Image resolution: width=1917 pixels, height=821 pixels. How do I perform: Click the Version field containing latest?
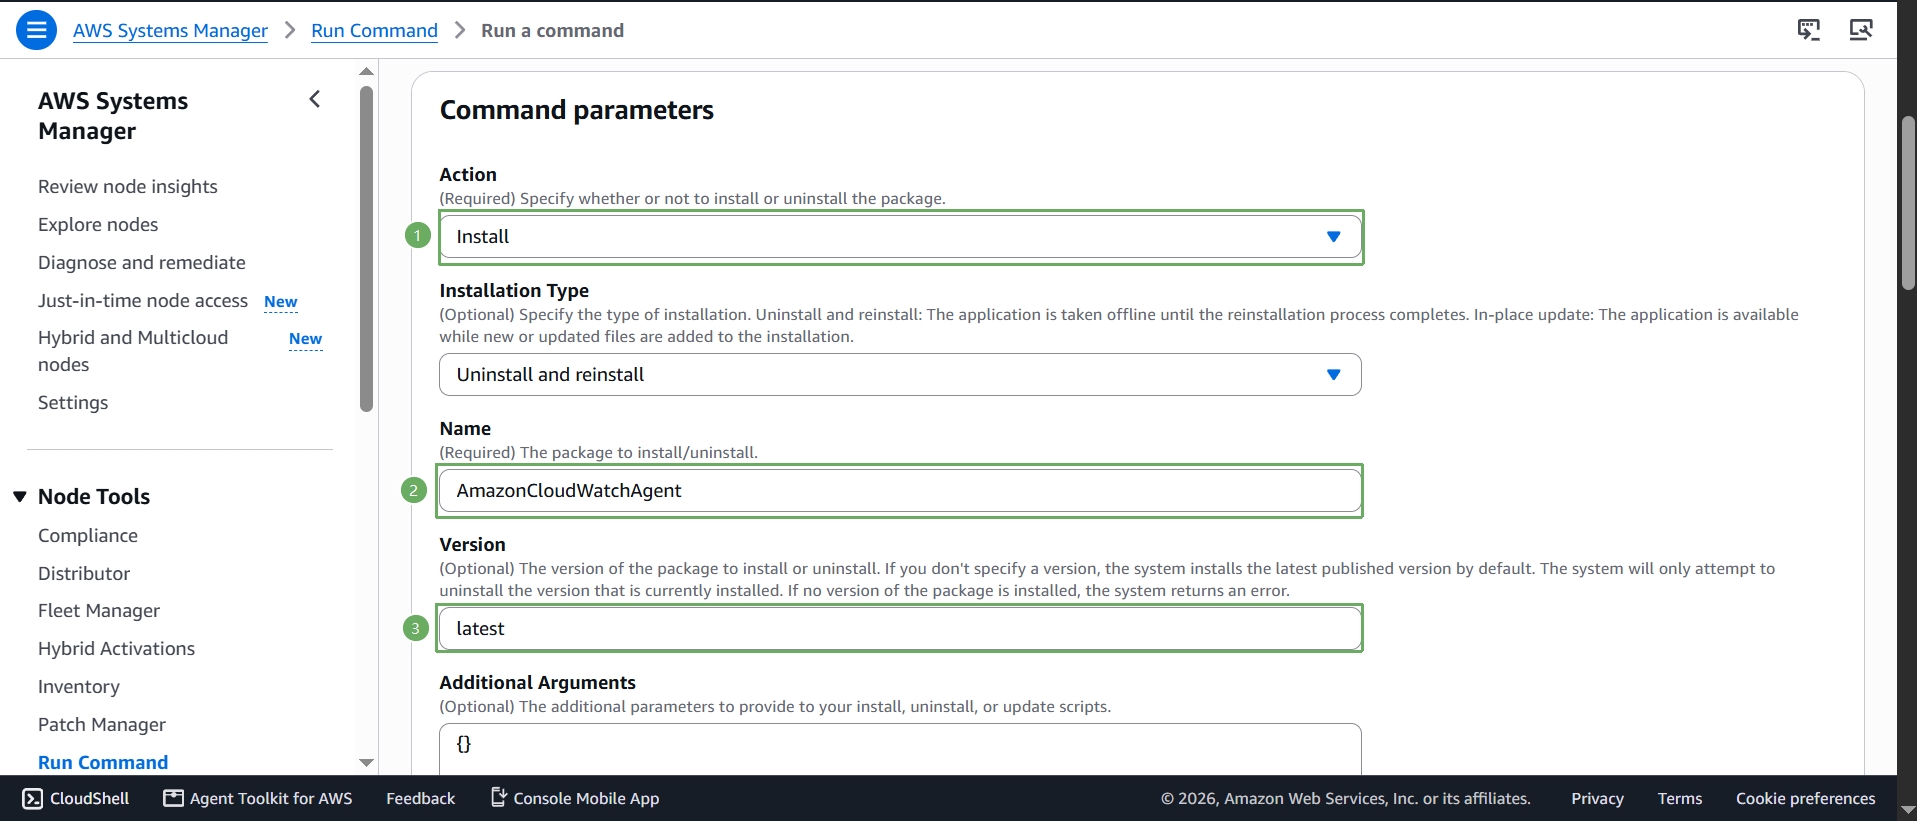[900, 629]
